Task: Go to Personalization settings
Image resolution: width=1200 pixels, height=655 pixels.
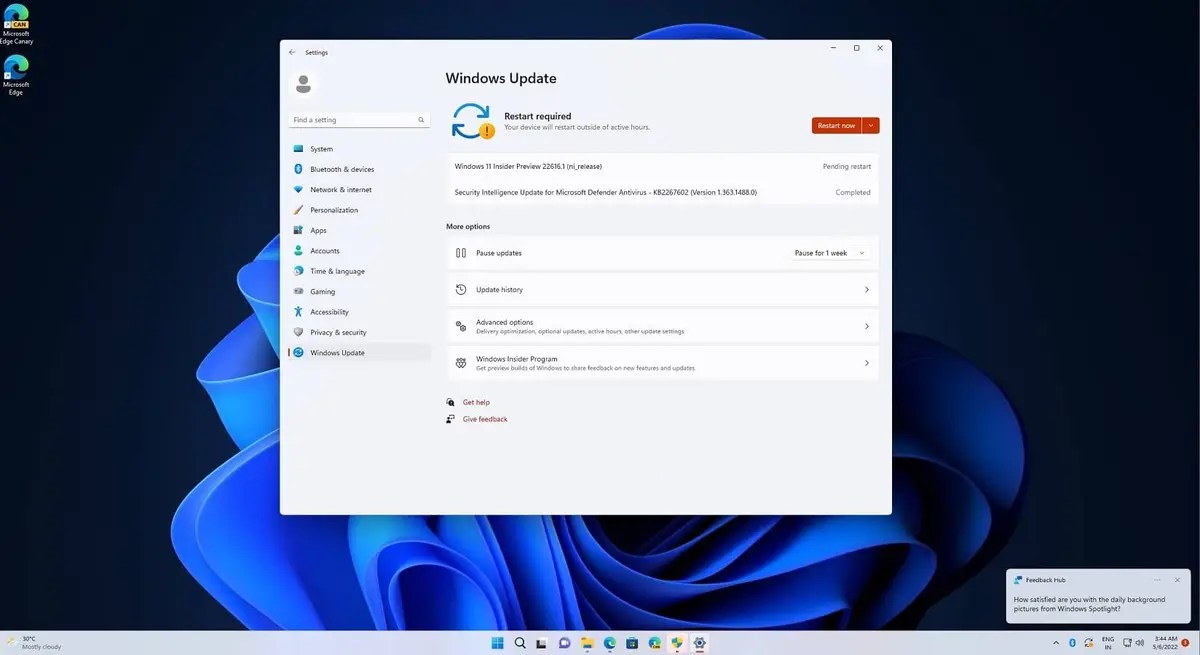Action: (x=331, y=210)
